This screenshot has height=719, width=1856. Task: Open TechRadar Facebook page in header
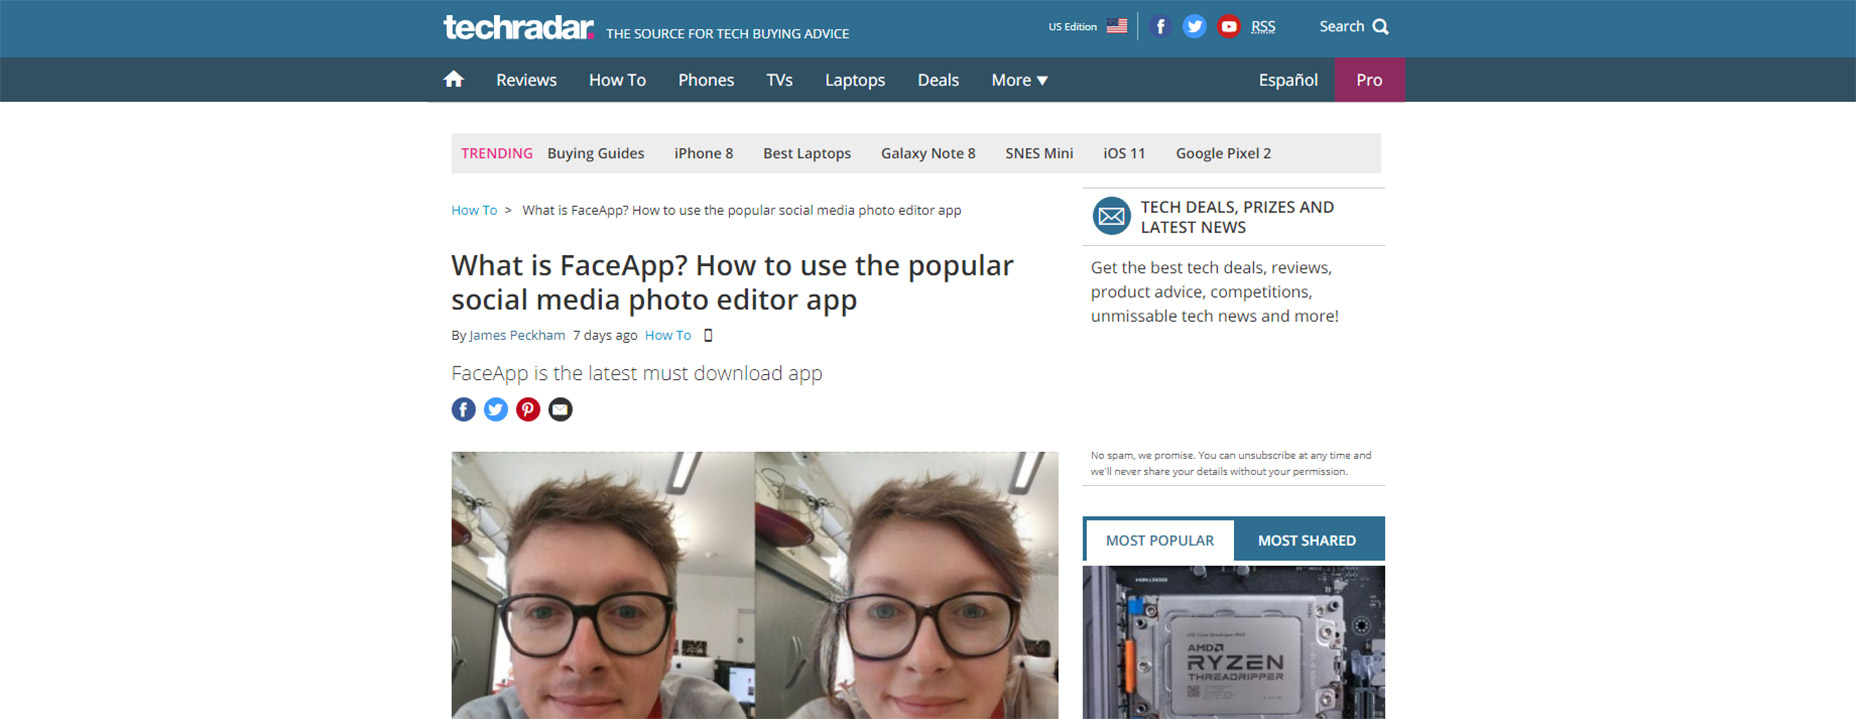[x=1160, y=27]
